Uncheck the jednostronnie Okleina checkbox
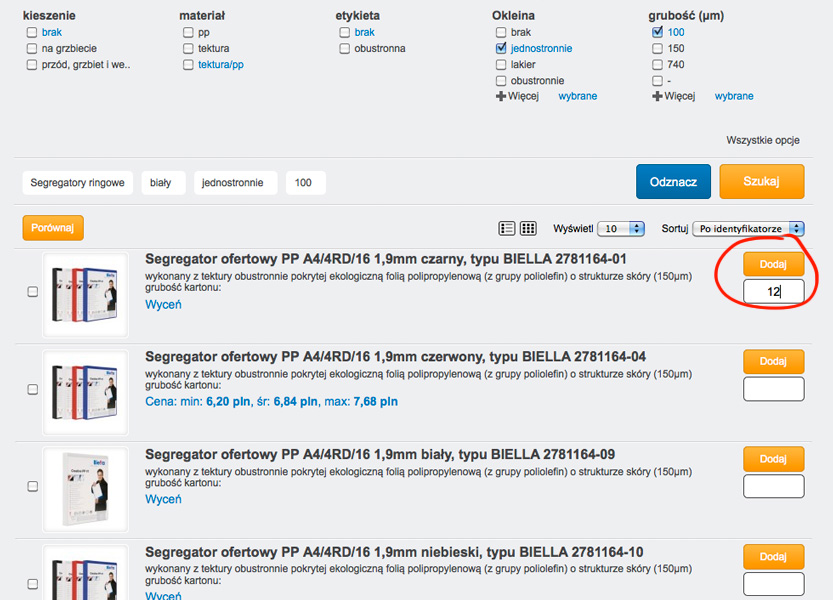The height and width of the screenshot is (600, 833). click(501, 48)
